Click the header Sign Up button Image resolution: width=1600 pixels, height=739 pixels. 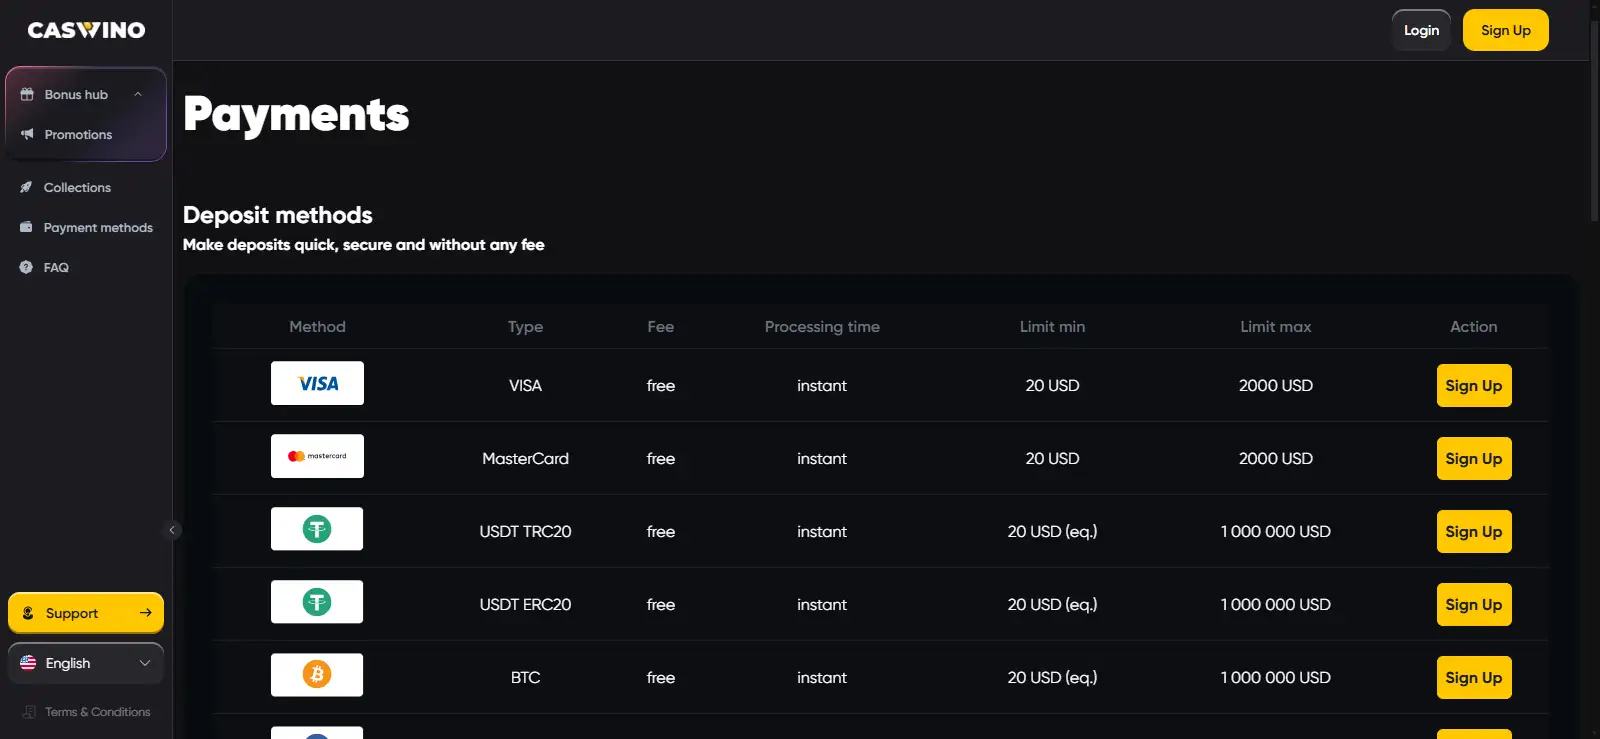(x=1506, y=30)
